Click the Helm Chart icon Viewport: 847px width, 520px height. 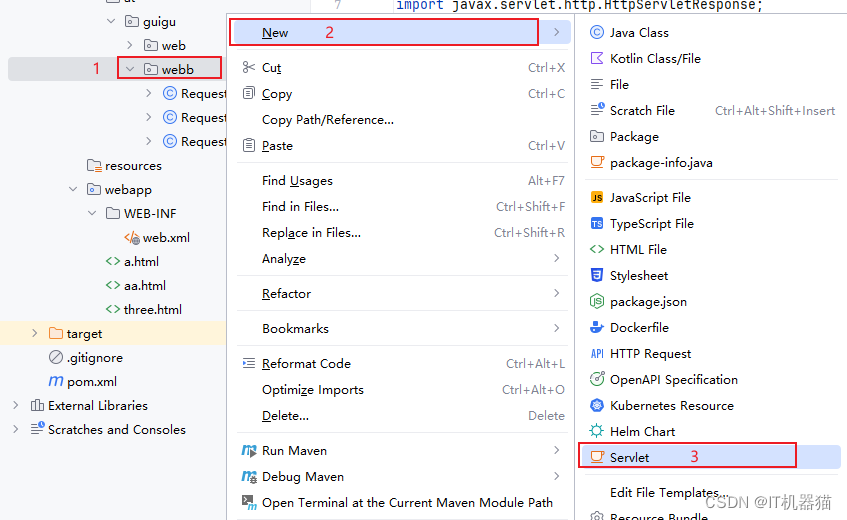[596, 431]
